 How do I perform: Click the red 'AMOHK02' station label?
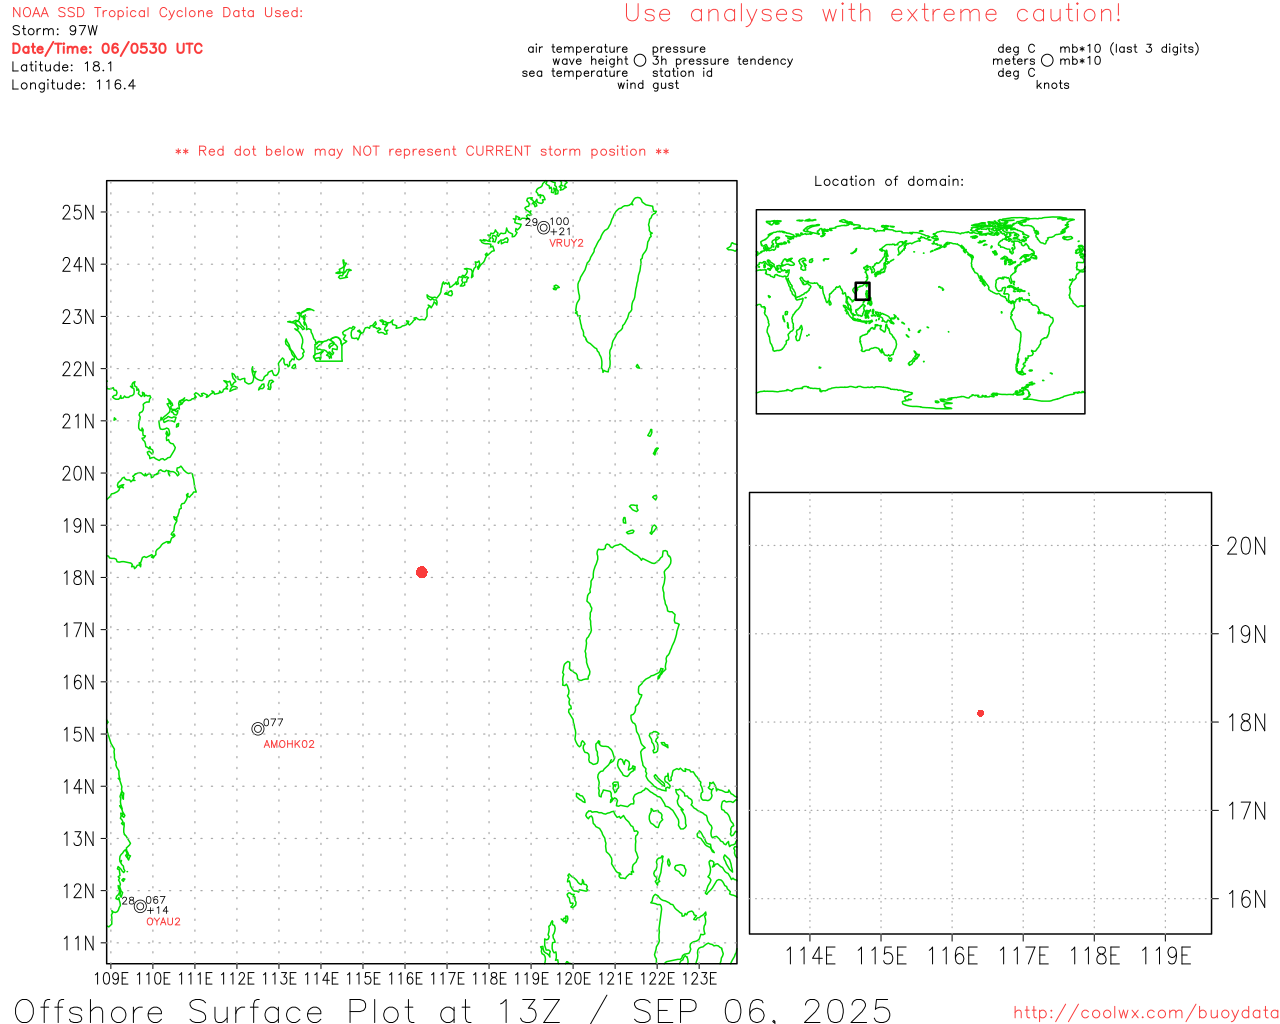[289, 744]
